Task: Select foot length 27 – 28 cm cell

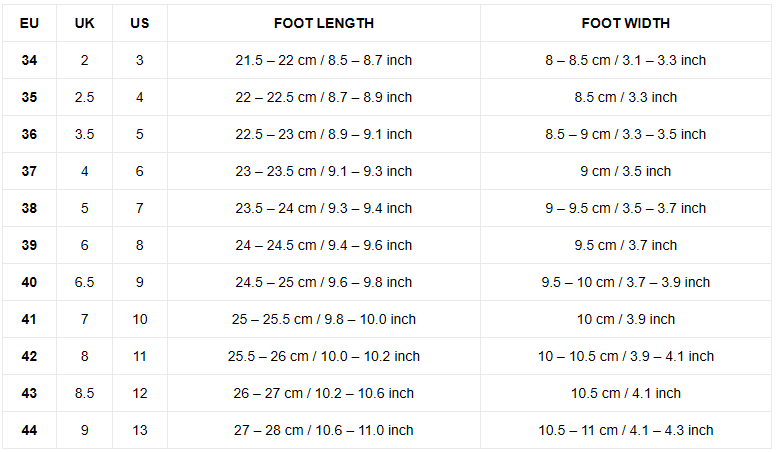Action: click(324, 430)
